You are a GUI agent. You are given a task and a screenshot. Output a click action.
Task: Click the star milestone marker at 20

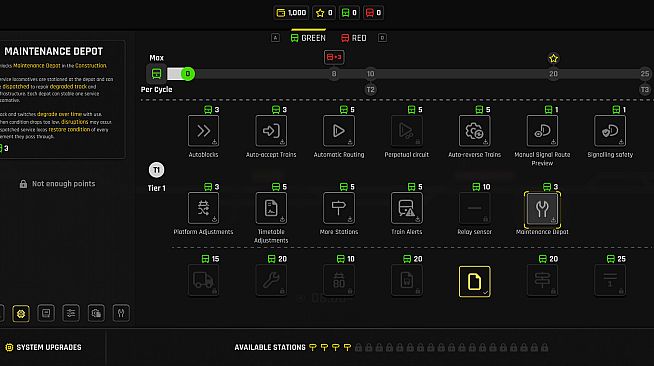pos(553,58)
